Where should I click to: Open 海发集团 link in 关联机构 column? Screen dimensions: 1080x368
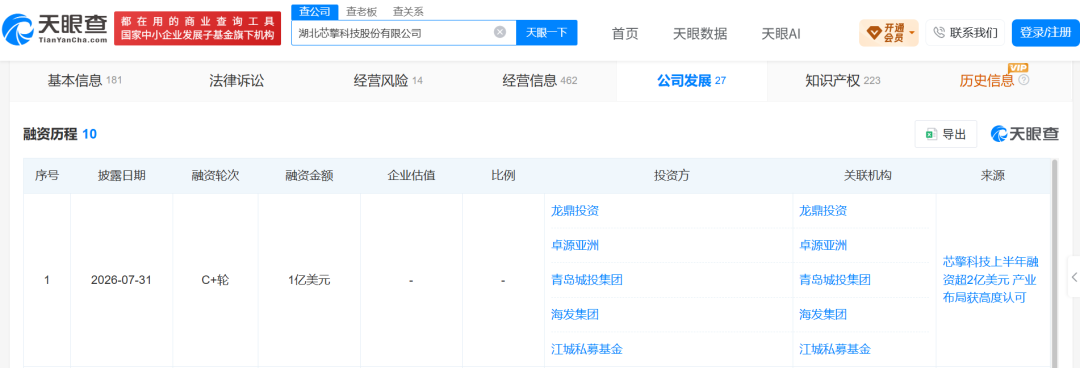click(x=823, y=314)
